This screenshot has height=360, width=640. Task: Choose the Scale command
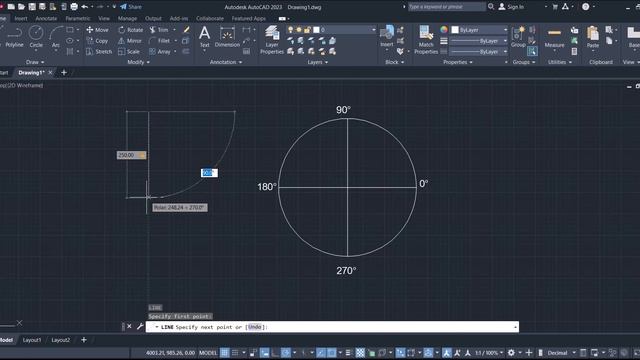pyautogui.click(x=129, y=52)
